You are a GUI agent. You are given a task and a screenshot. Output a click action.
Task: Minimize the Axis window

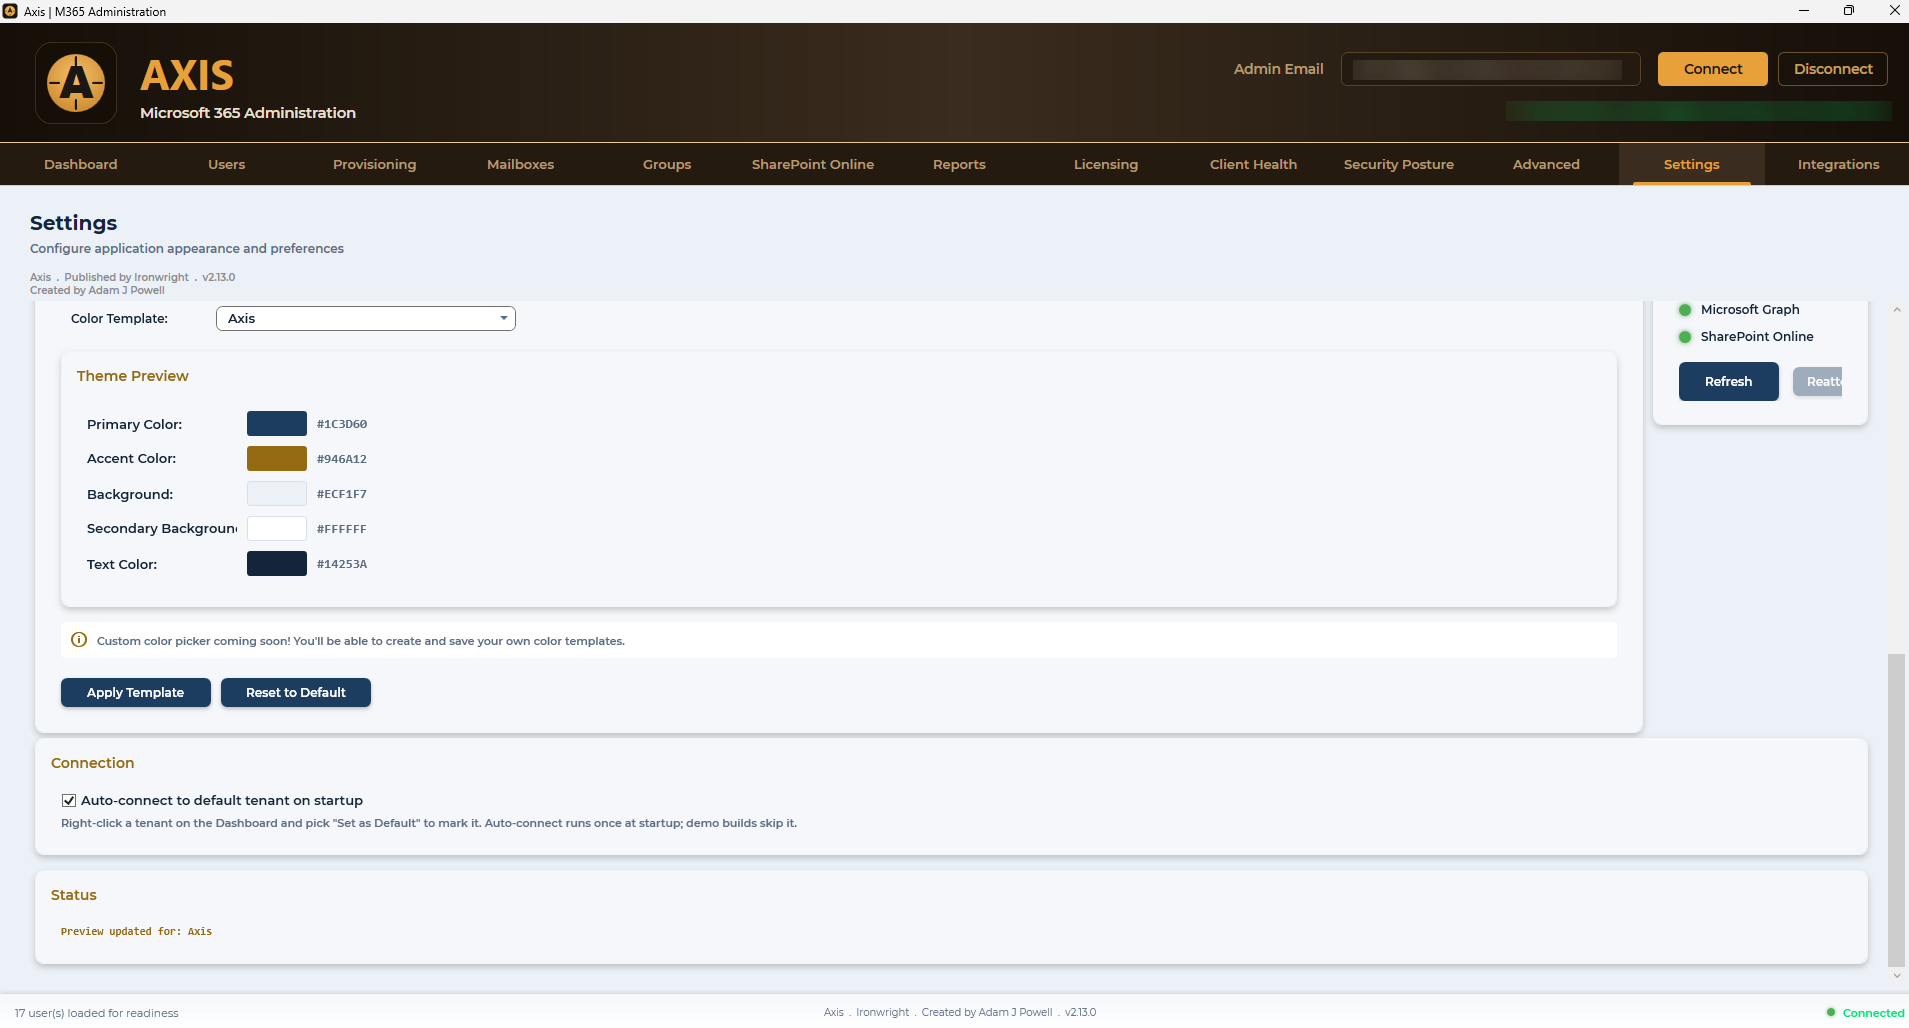pyautogui.click(x=1803, y=11)
